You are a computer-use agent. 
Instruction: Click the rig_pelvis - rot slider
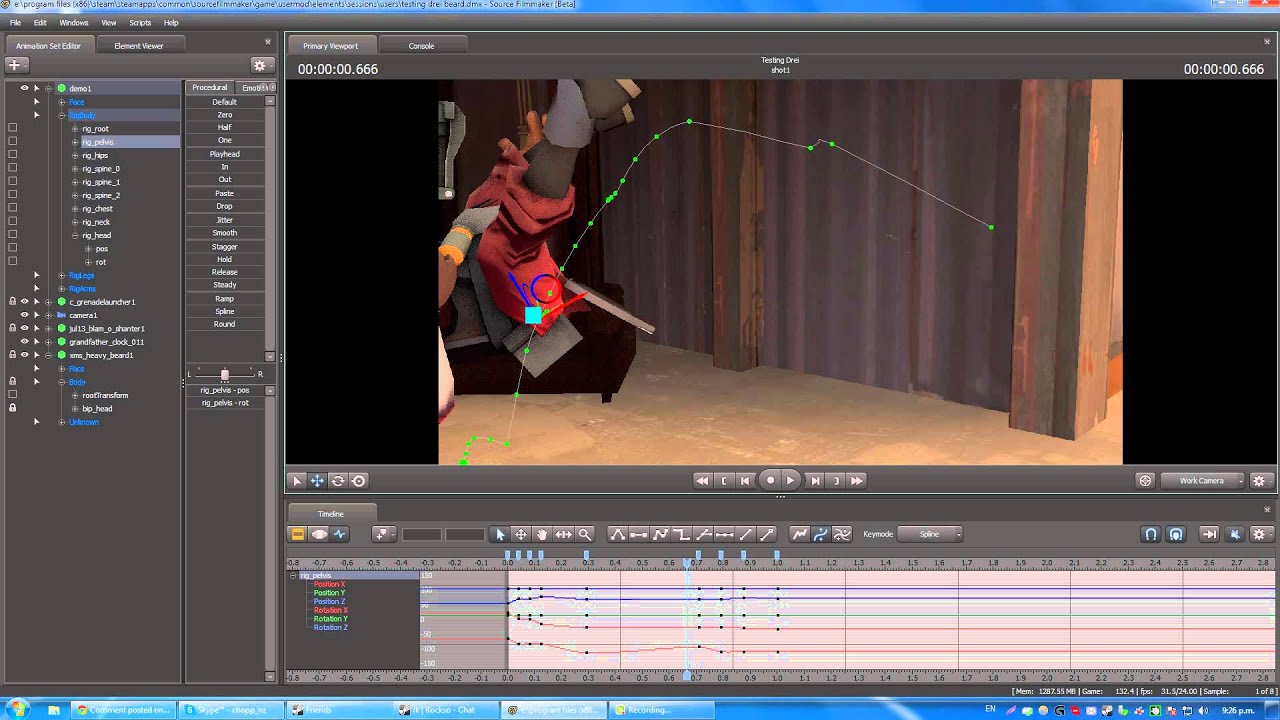pyautogui.click(x=225, y=403)
